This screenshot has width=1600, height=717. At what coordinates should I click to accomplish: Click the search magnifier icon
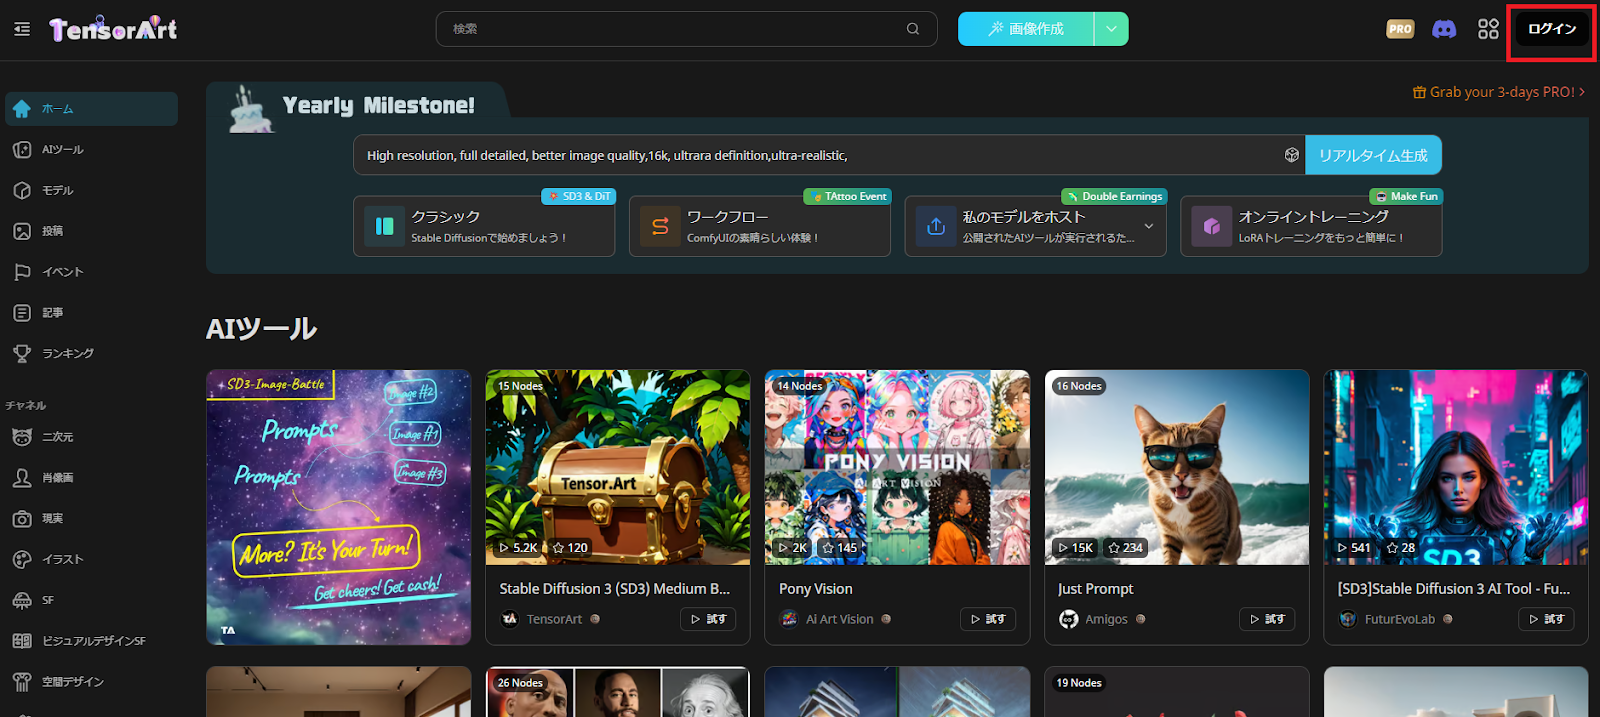click(x=913, y=29)
